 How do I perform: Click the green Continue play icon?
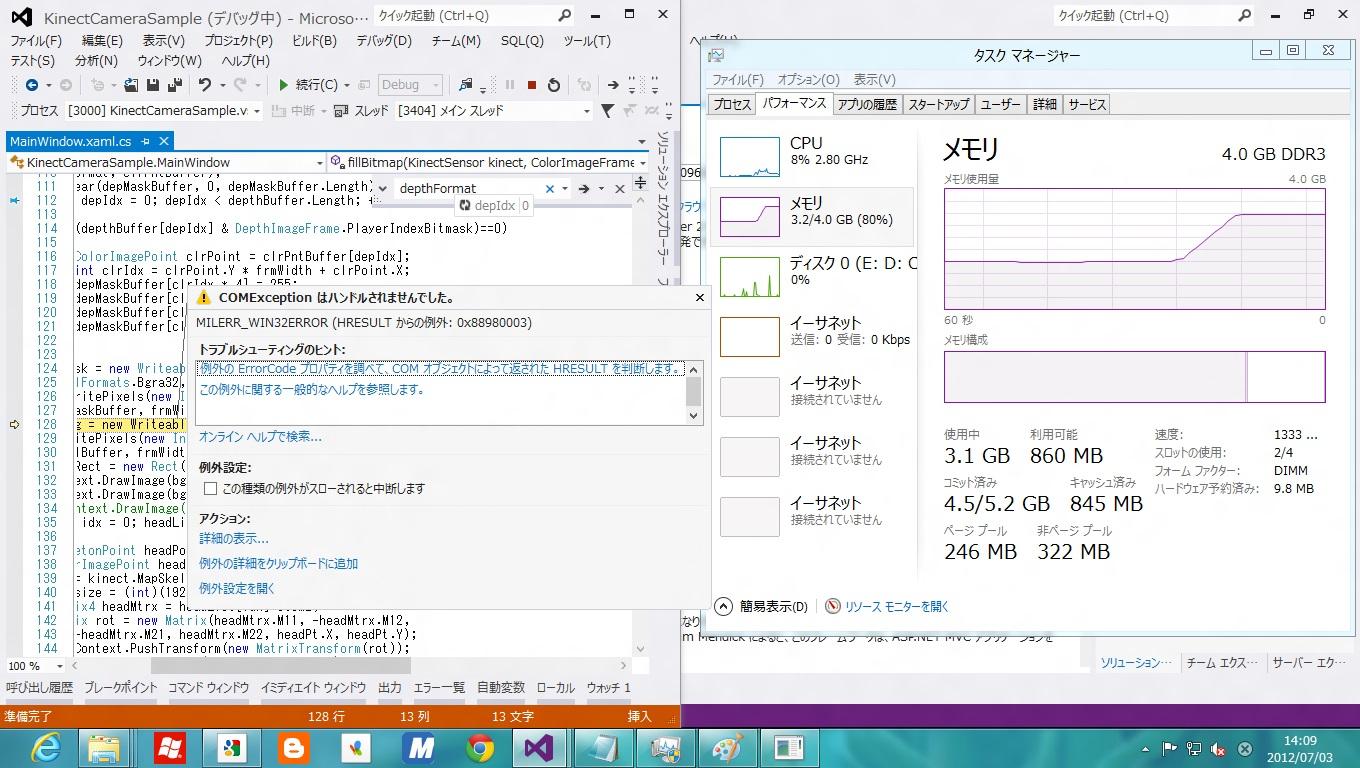point(284,85)
